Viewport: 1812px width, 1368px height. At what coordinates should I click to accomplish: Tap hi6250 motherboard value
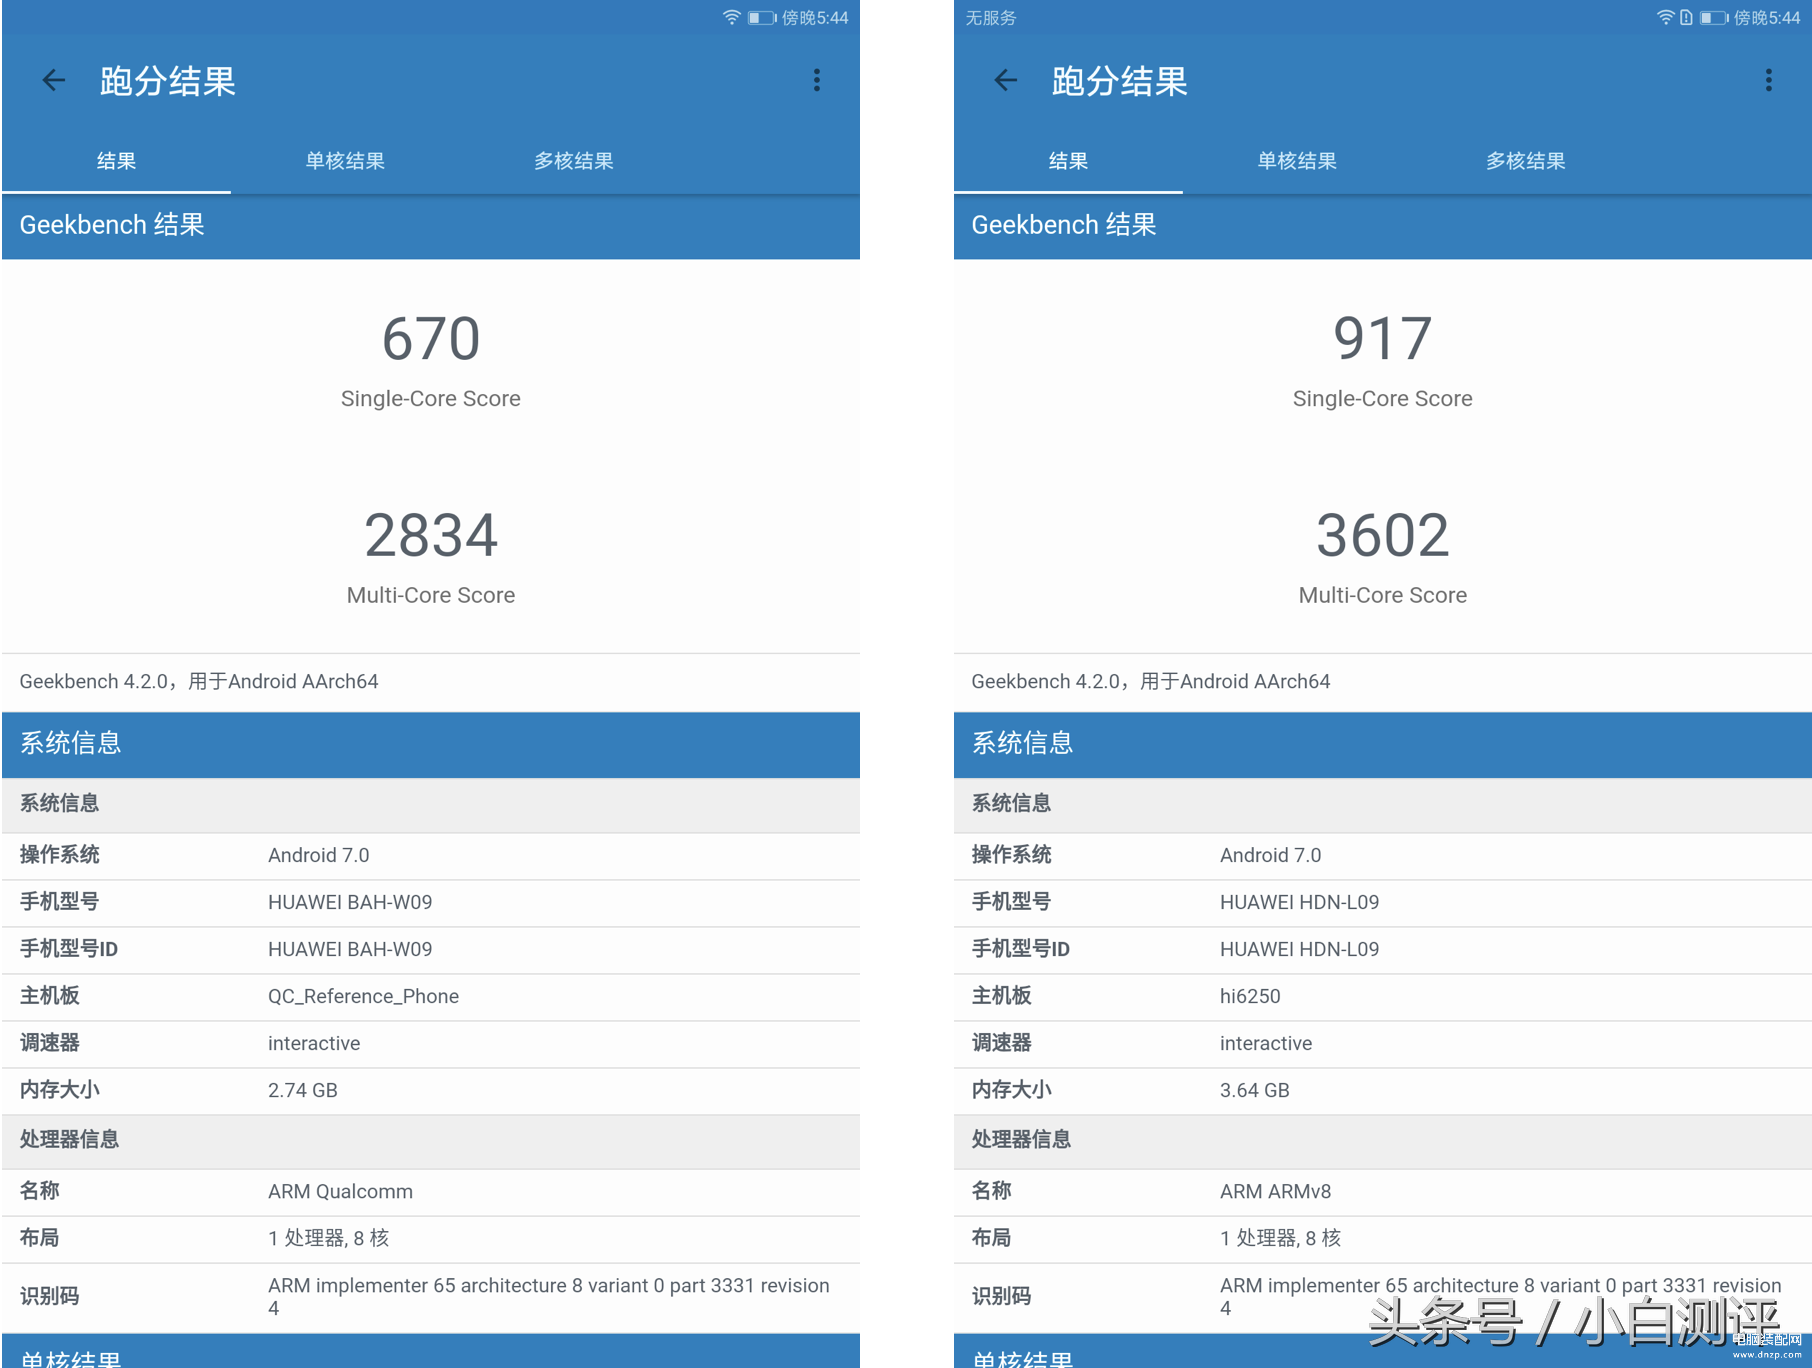coord(1250,996)
